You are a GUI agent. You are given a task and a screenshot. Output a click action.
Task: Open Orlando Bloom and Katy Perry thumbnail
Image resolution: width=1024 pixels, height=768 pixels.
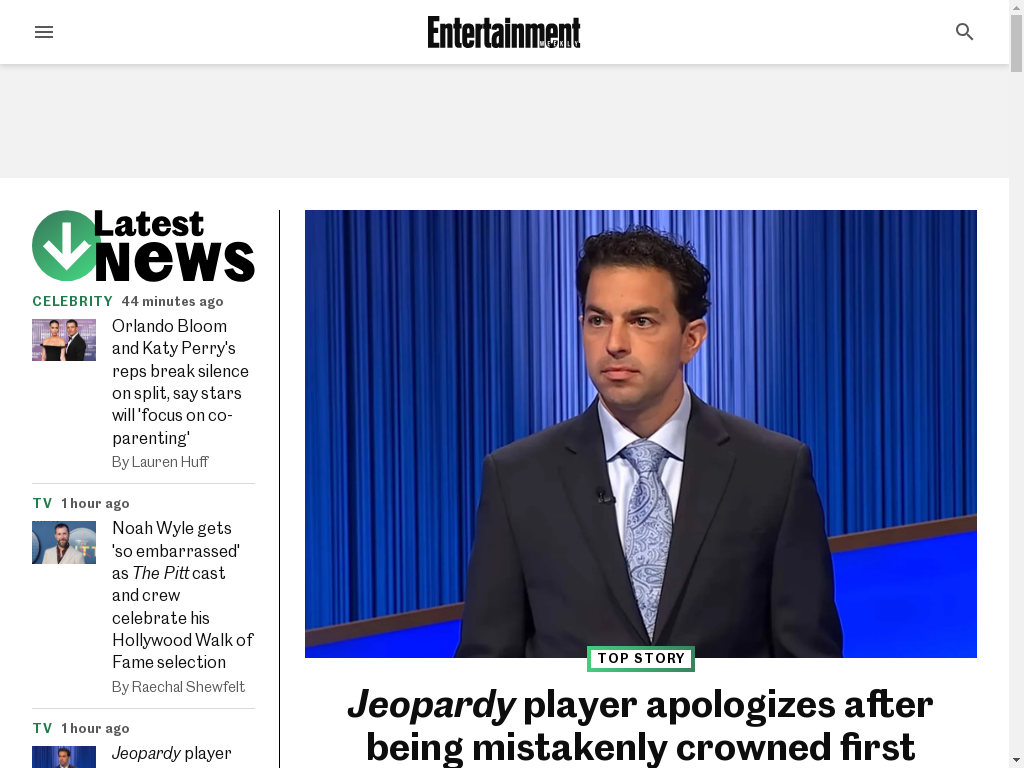pyautogui.click(x=64, y=340)
